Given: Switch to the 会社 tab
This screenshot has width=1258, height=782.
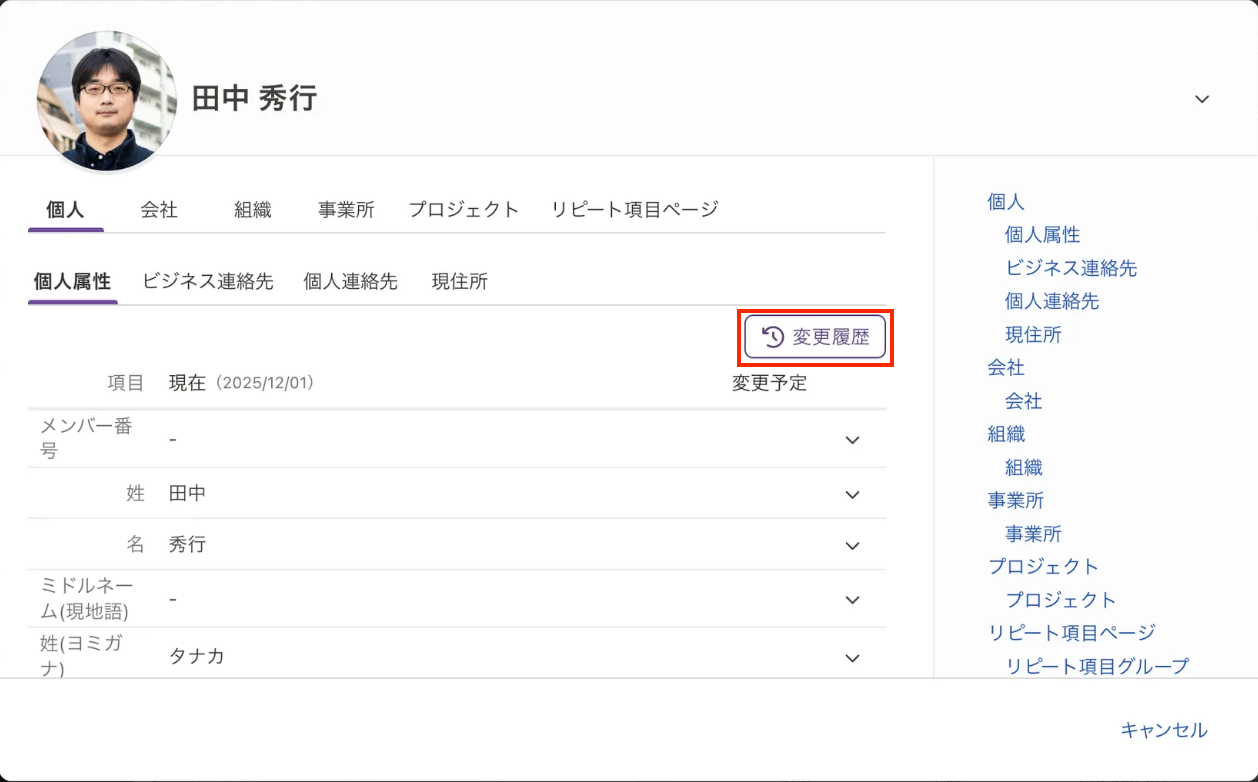Looking at the screenshot, I should click(x=159, y=210).
